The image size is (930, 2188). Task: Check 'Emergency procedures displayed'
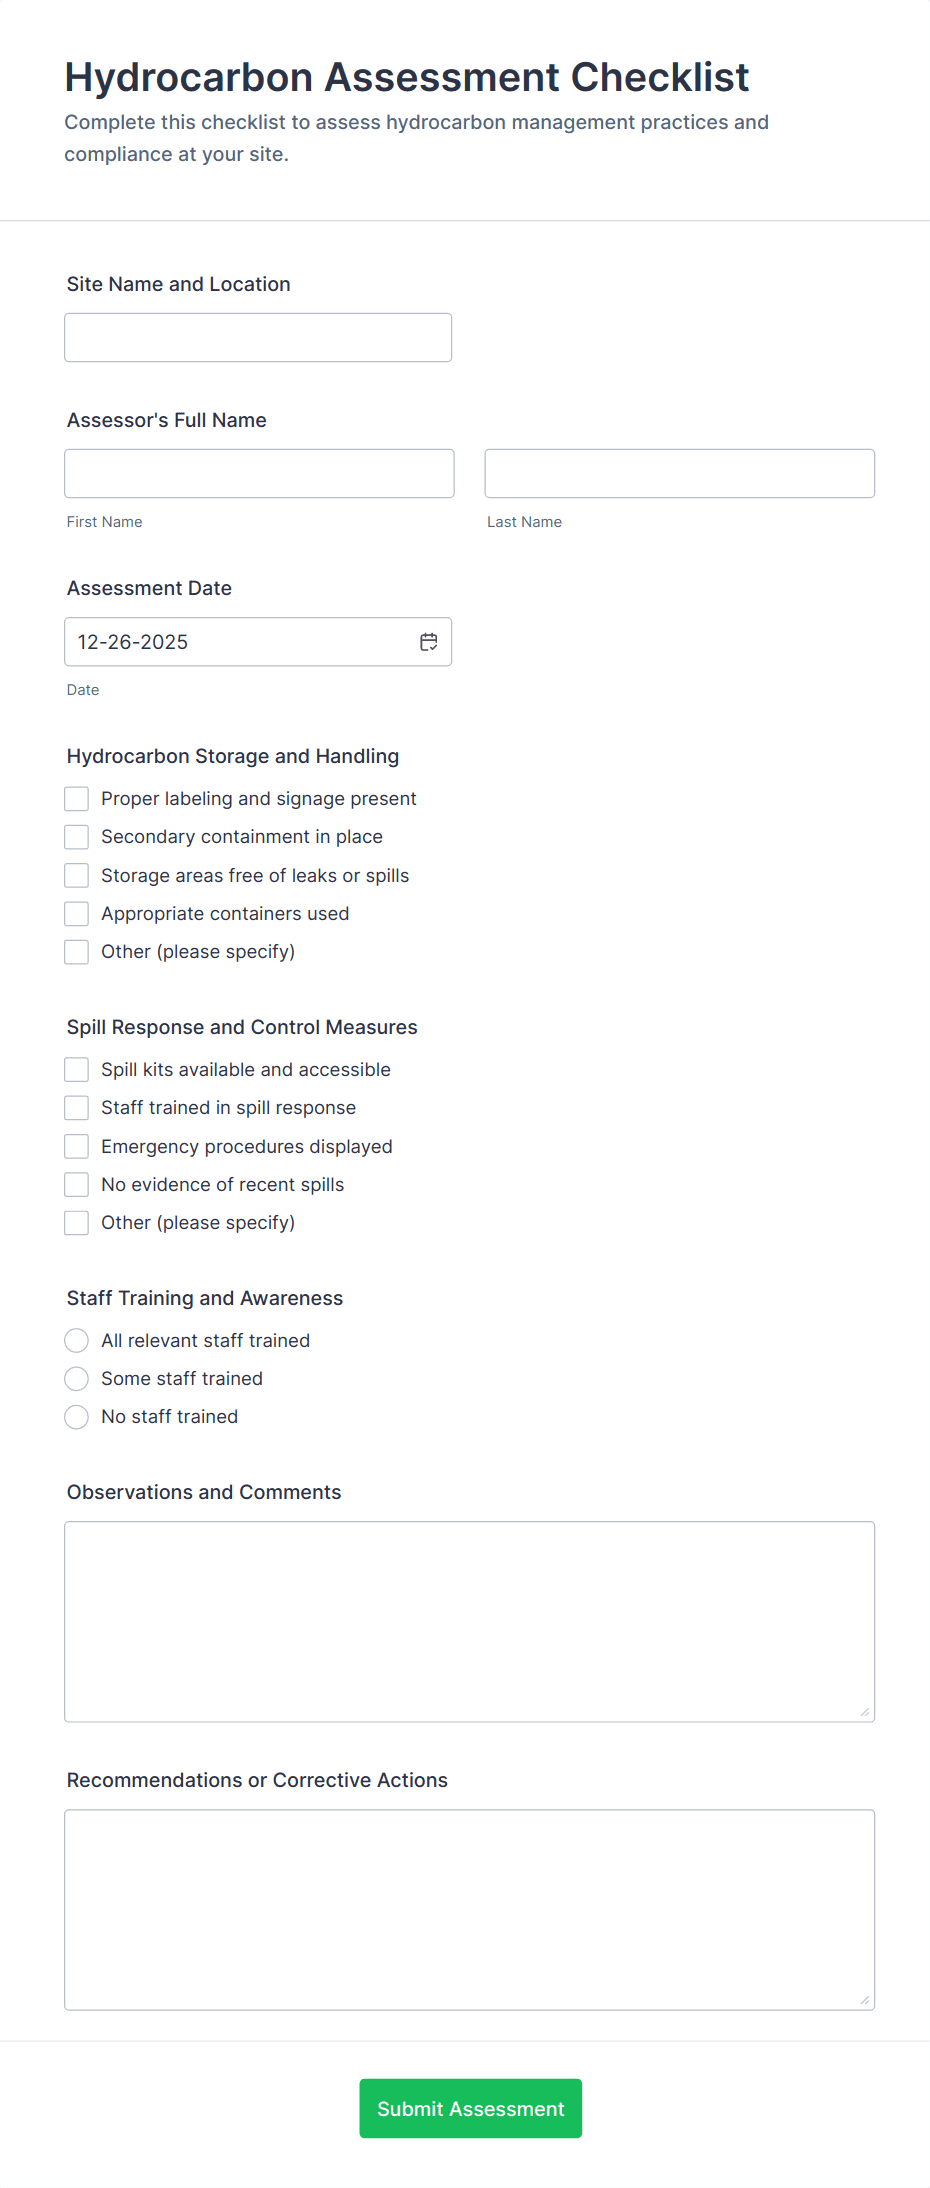[x=76, y=1146]
